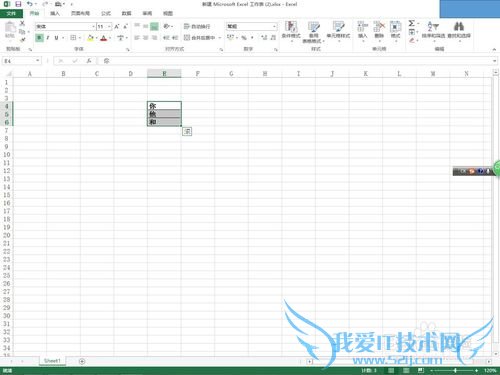
Task: Open the Clear eraser icon
Action: point(412,40)
